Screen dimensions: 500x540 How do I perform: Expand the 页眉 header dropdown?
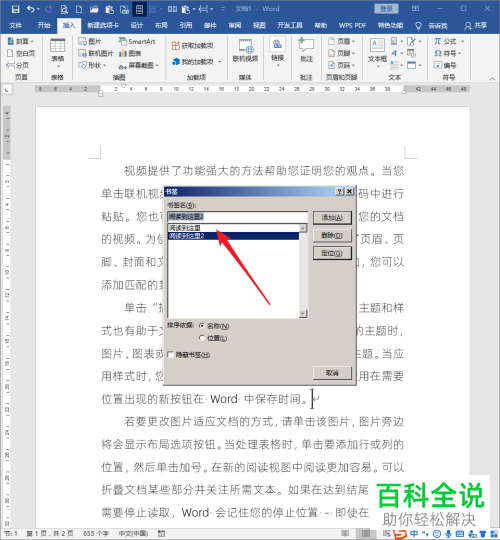(x=354, y=41)
